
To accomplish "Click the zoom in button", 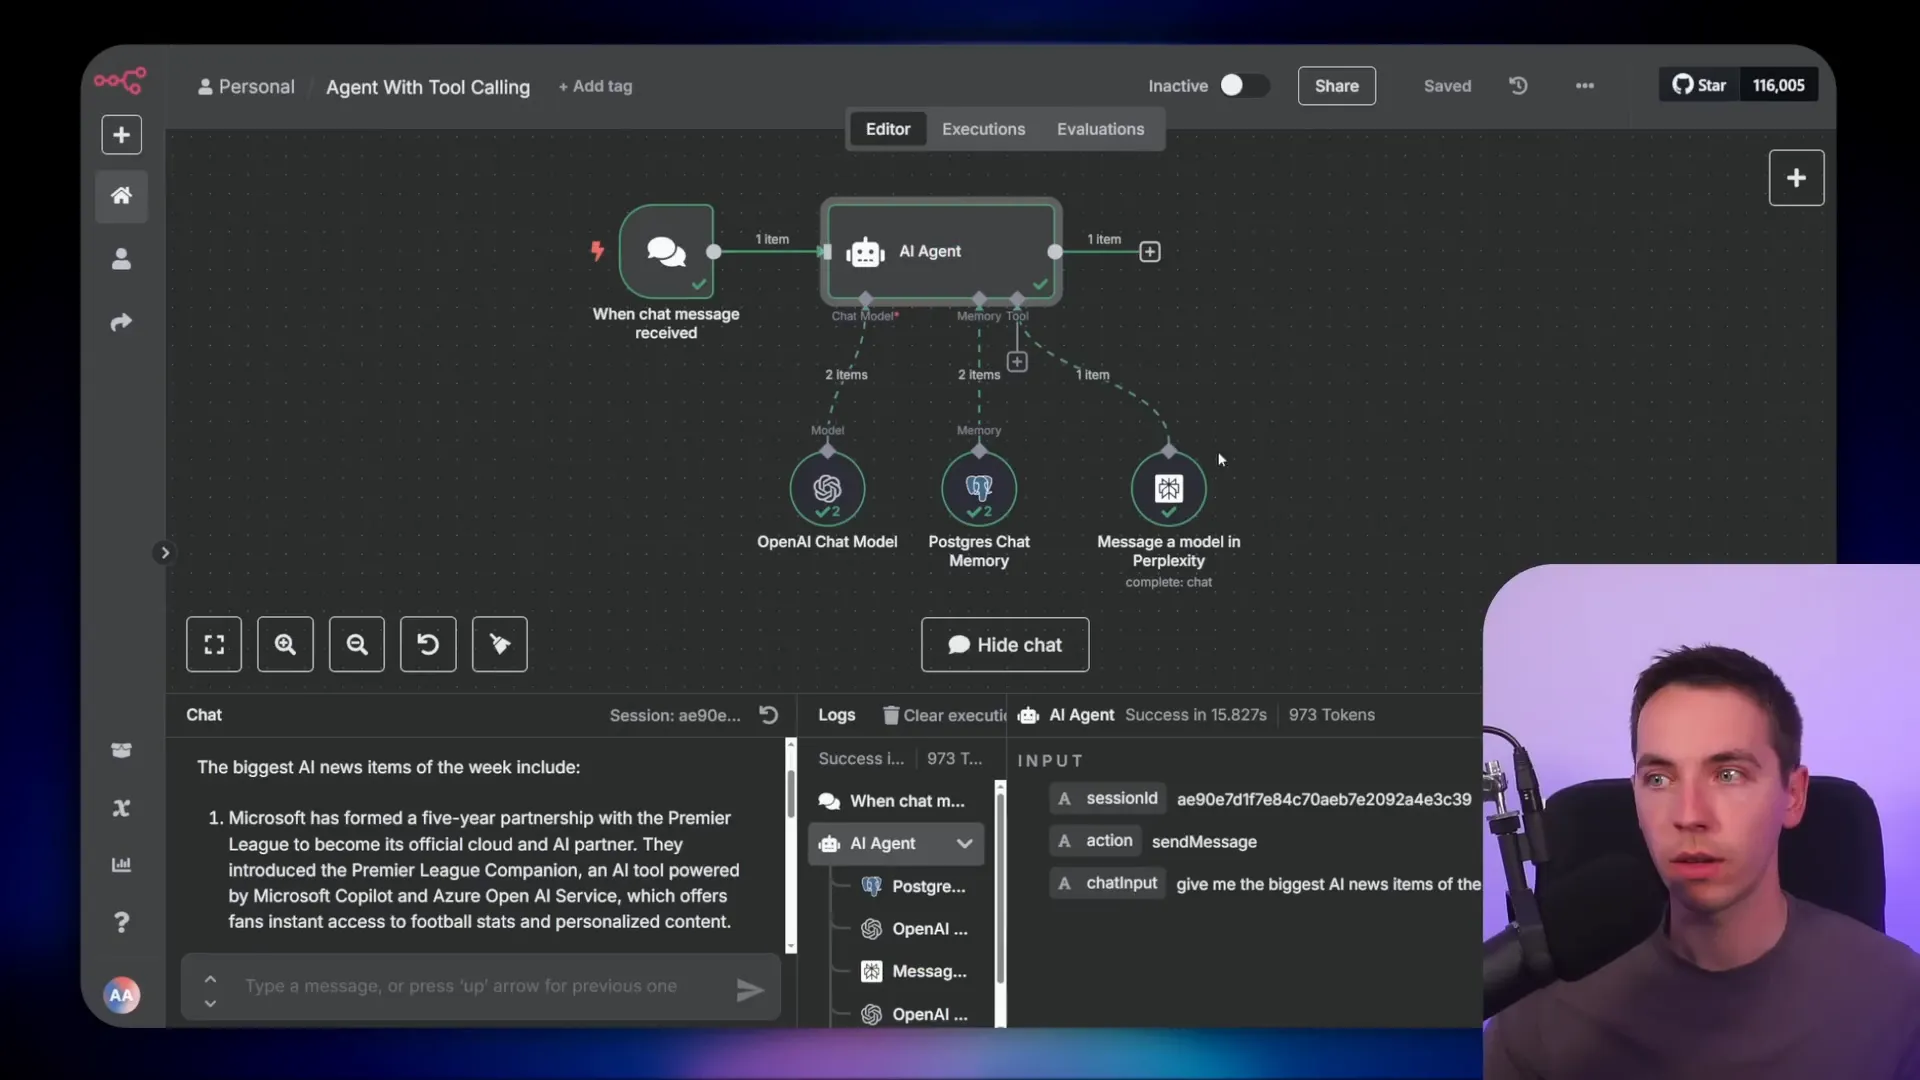I will coord(285,644).
